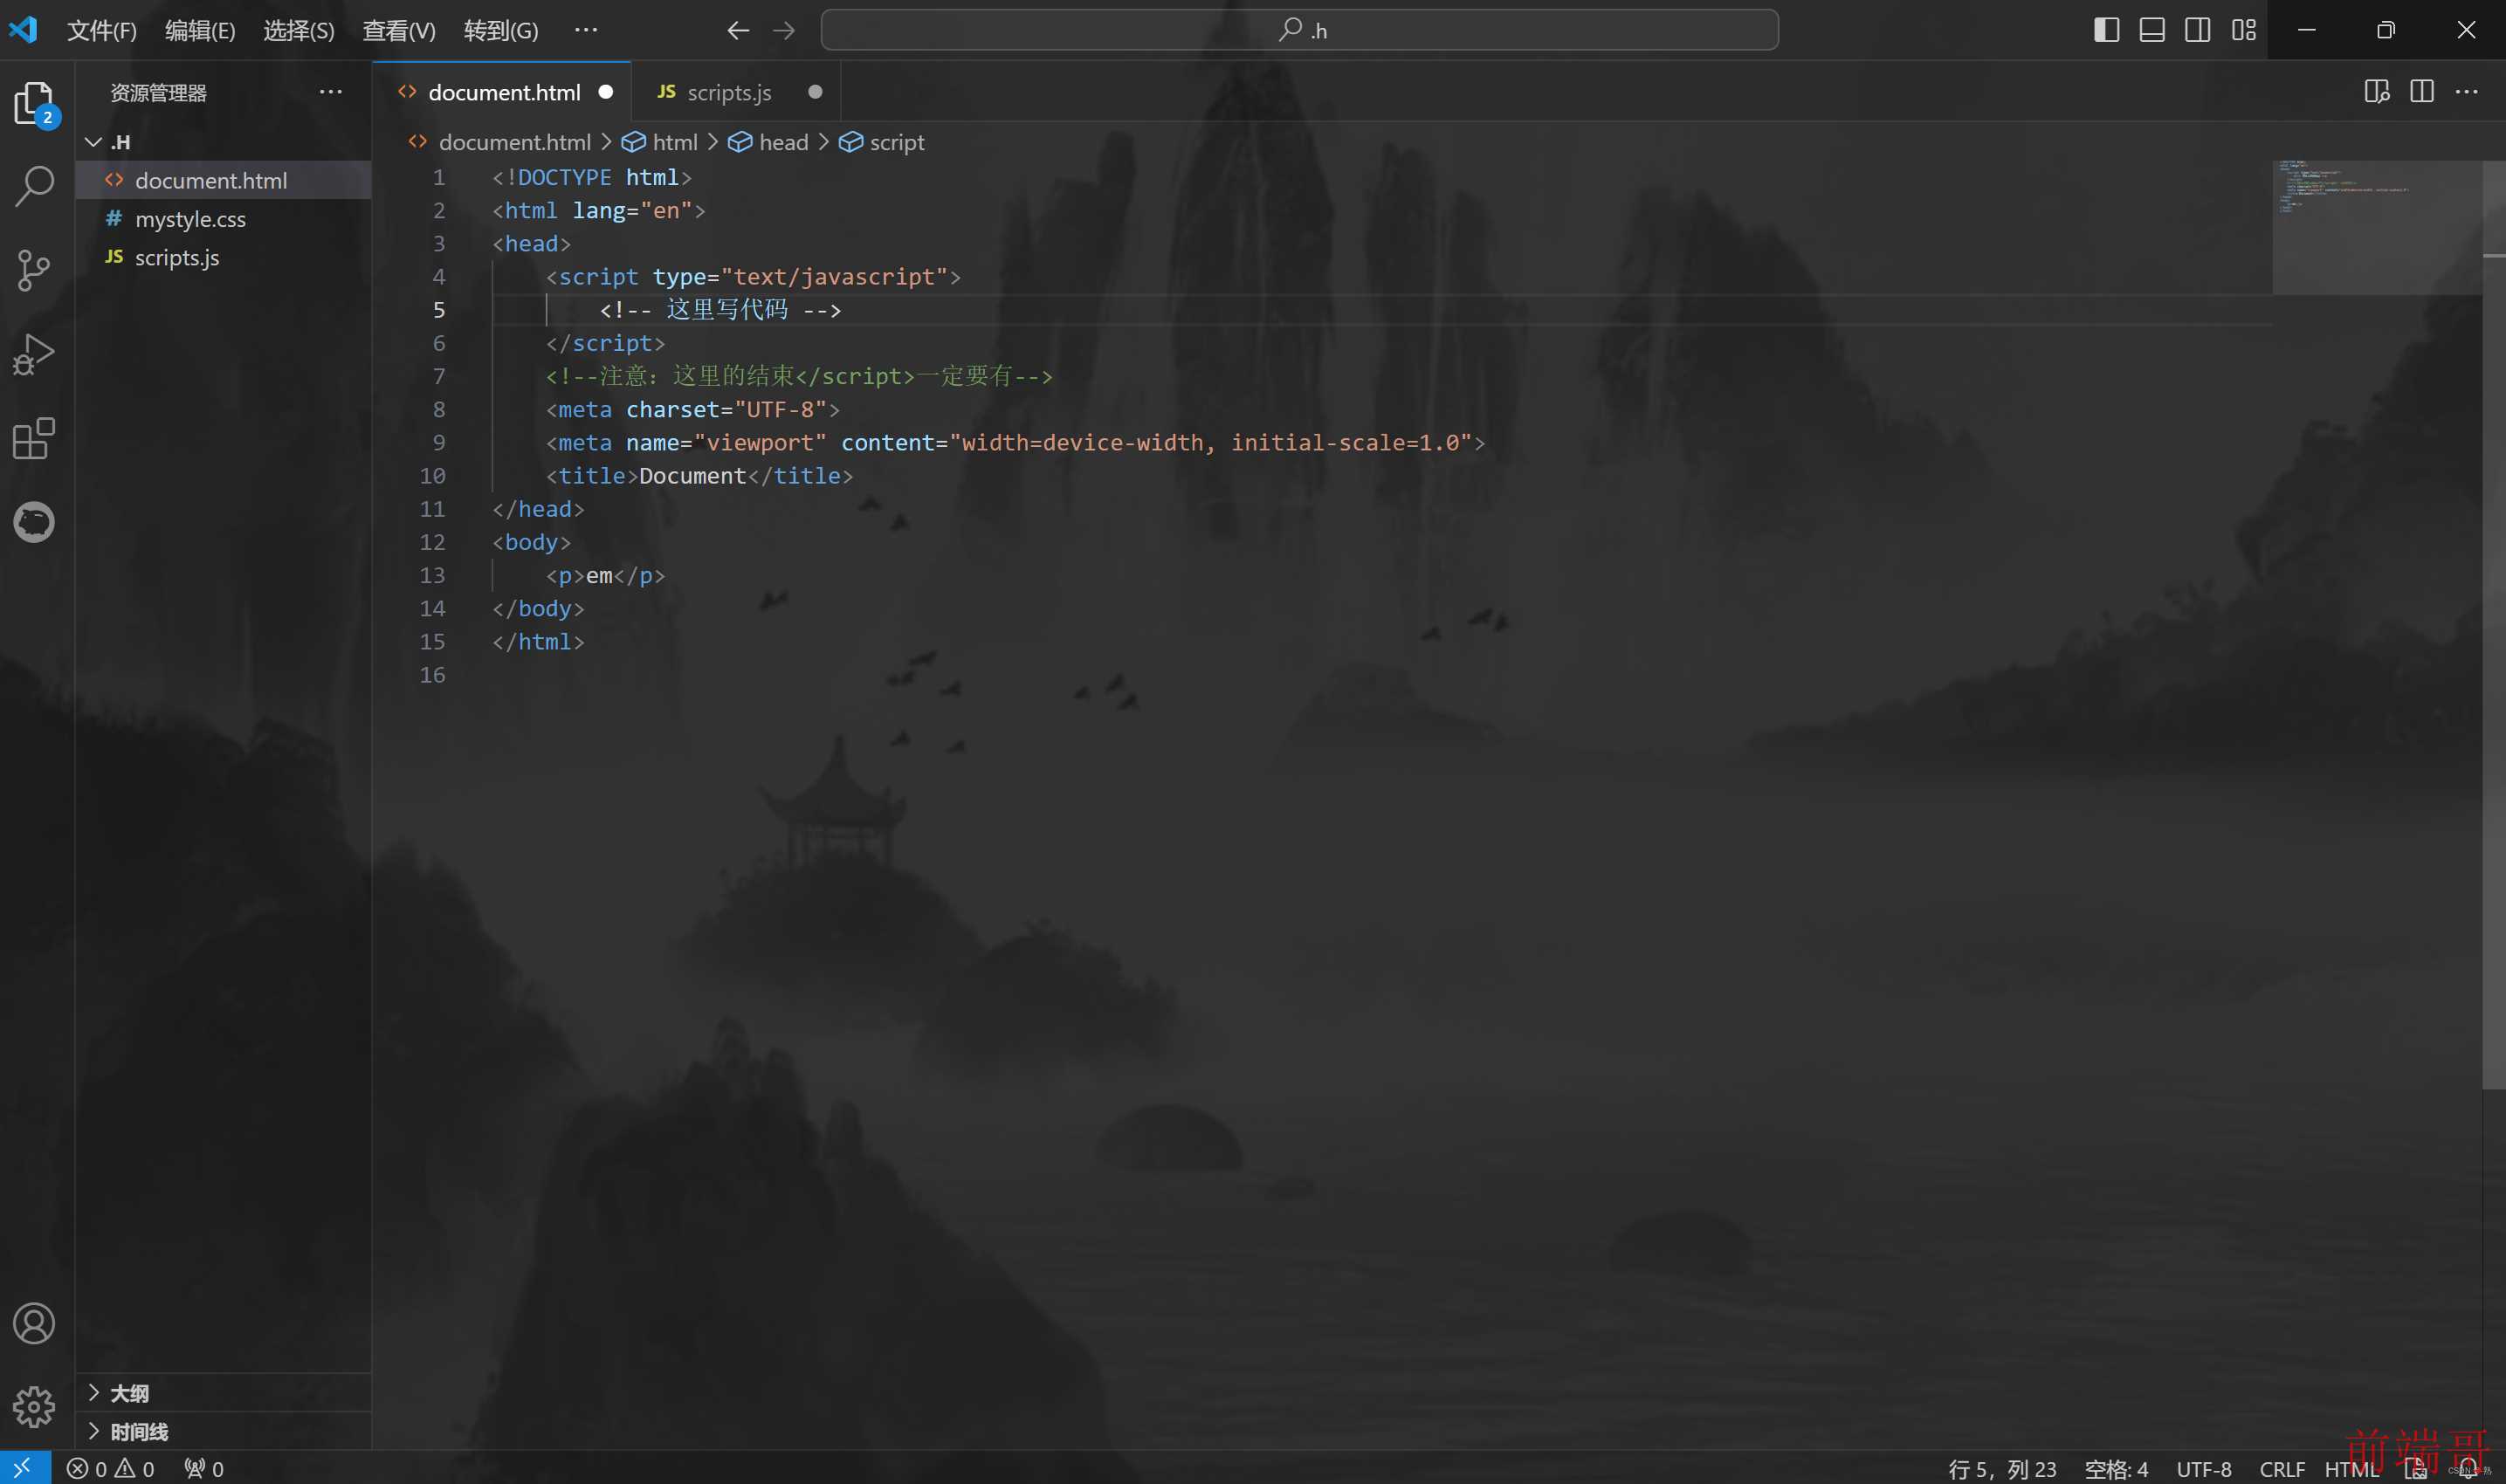Expand the 大纲 outline section
2506x1484 pixels.
[223, 1393]
